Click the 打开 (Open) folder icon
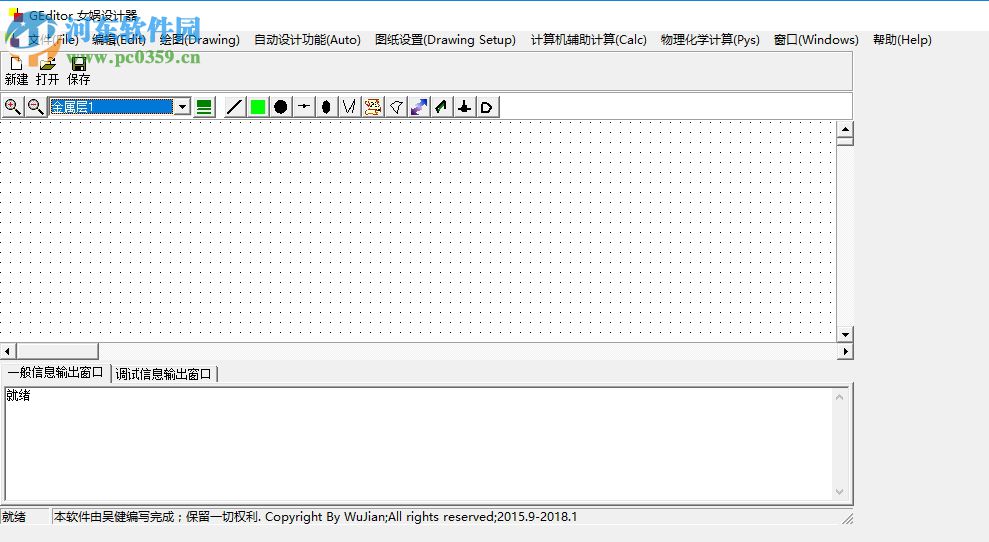 click(x=47, y=64)
